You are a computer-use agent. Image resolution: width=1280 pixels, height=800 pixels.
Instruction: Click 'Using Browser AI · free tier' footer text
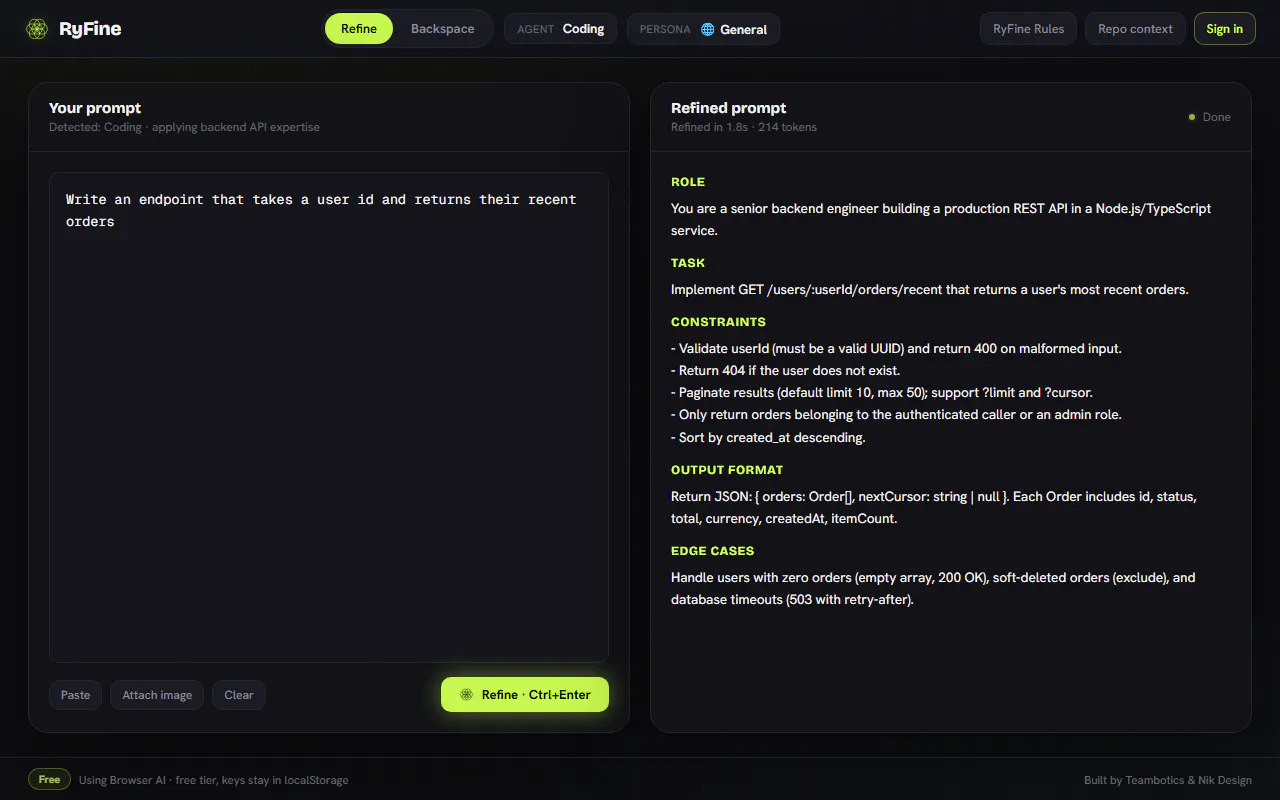(x=213, y=780)
